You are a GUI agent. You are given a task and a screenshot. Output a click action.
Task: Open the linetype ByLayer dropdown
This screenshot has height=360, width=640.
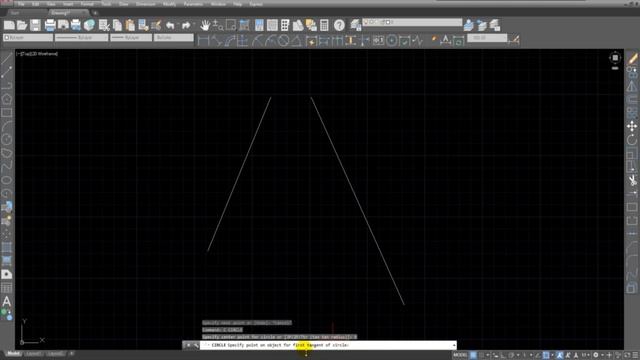pos(82,38)
